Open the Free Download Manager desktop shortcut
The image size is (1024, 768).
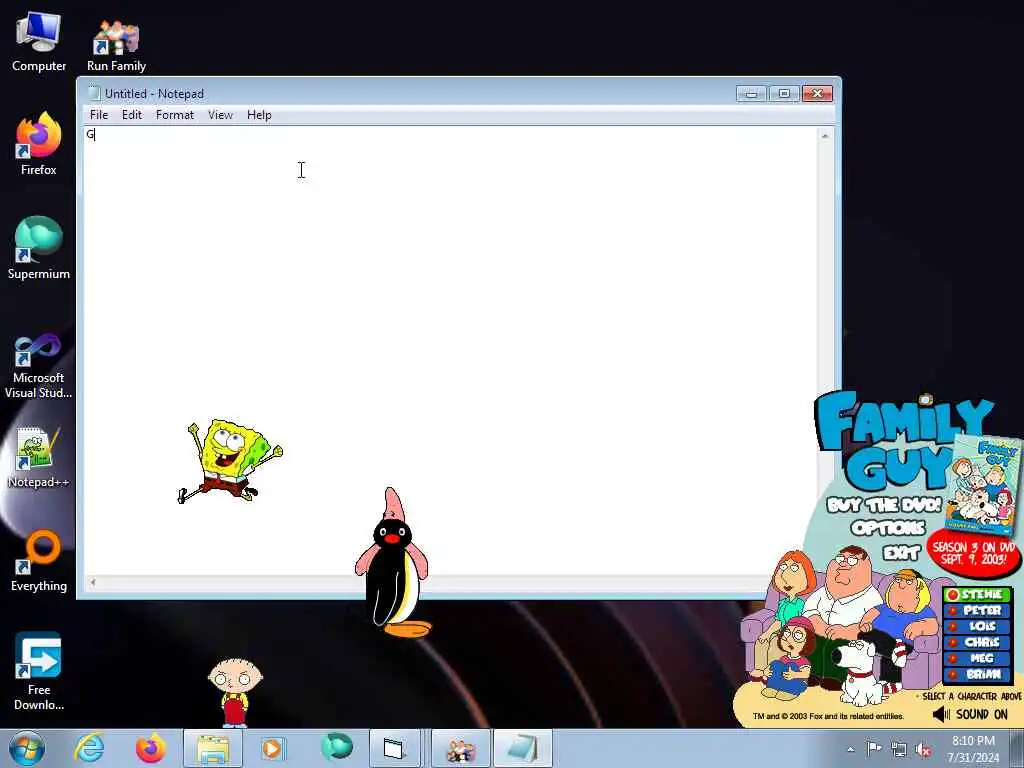(x=39, y=671)
